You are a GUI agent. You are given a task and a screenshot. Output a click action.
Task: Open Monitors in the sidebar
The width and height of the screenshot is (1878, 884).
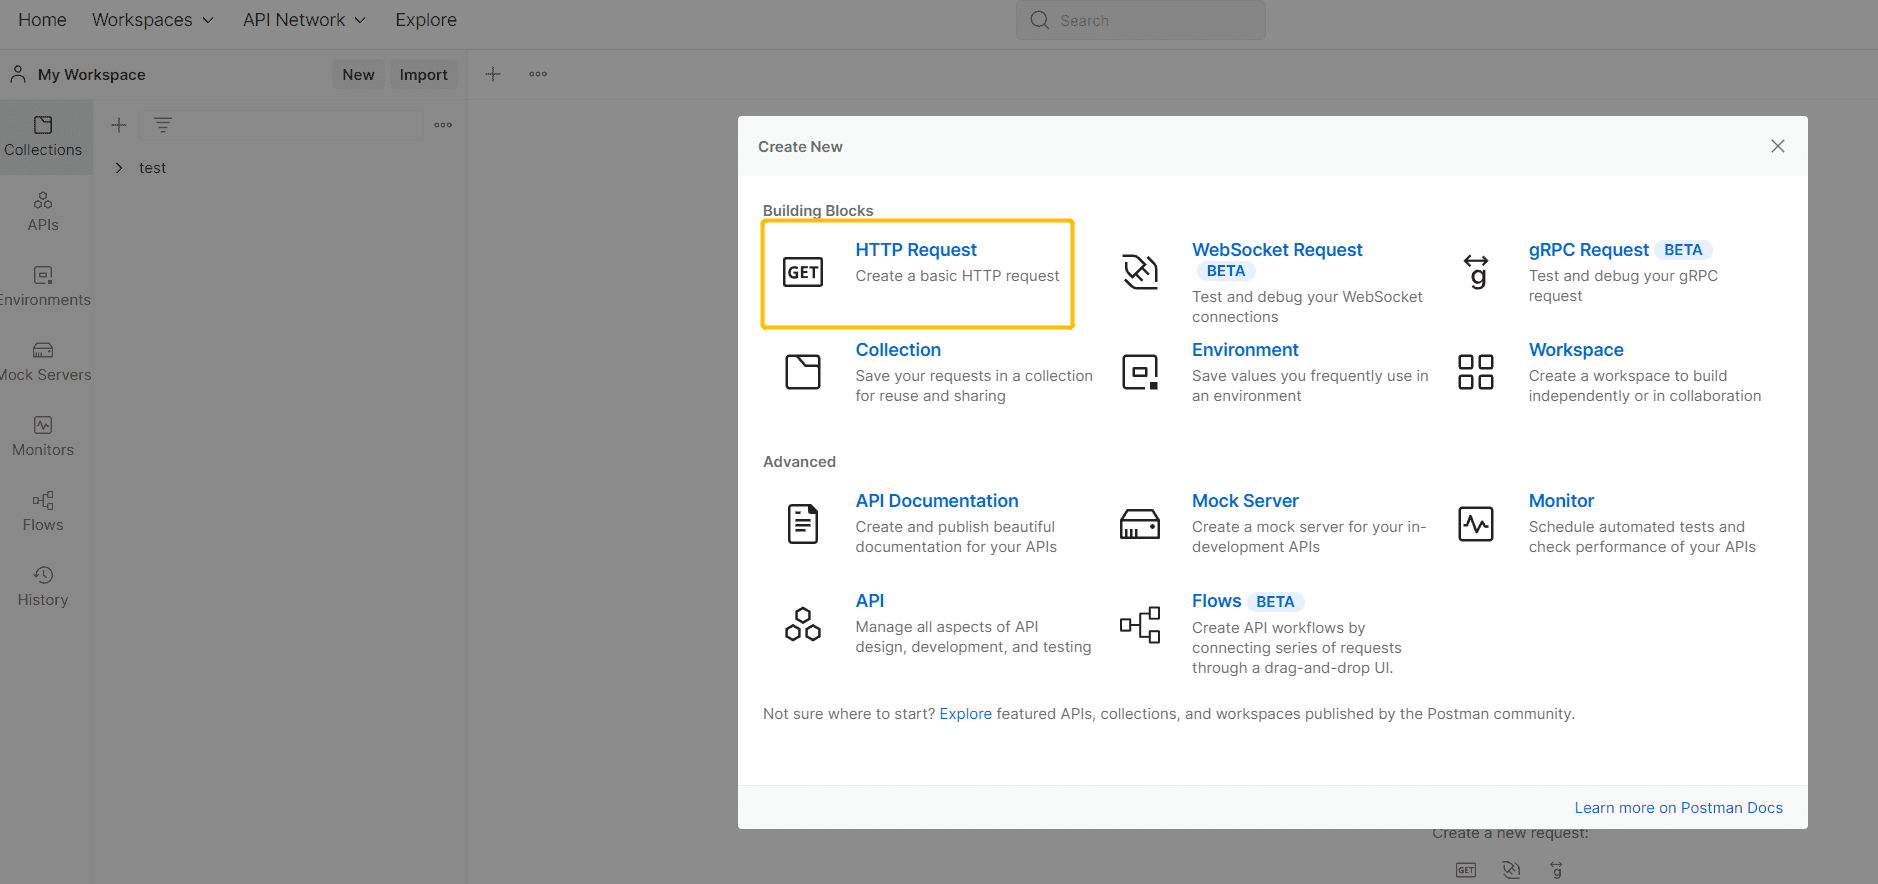coord(43,437)
